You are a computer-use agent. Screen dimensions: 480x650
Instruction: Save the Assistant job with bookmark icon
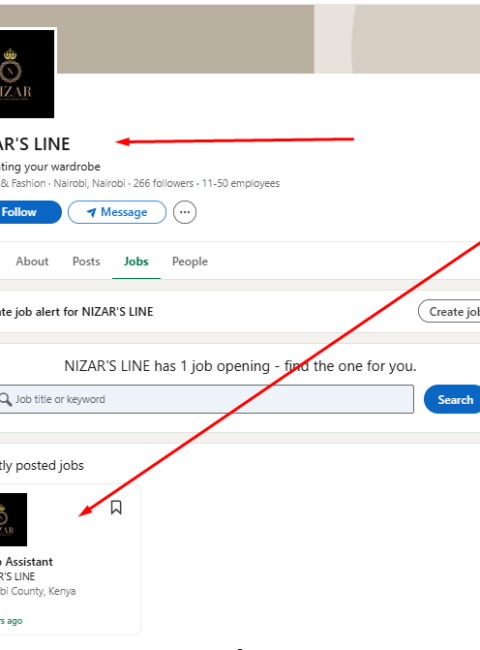116,507
